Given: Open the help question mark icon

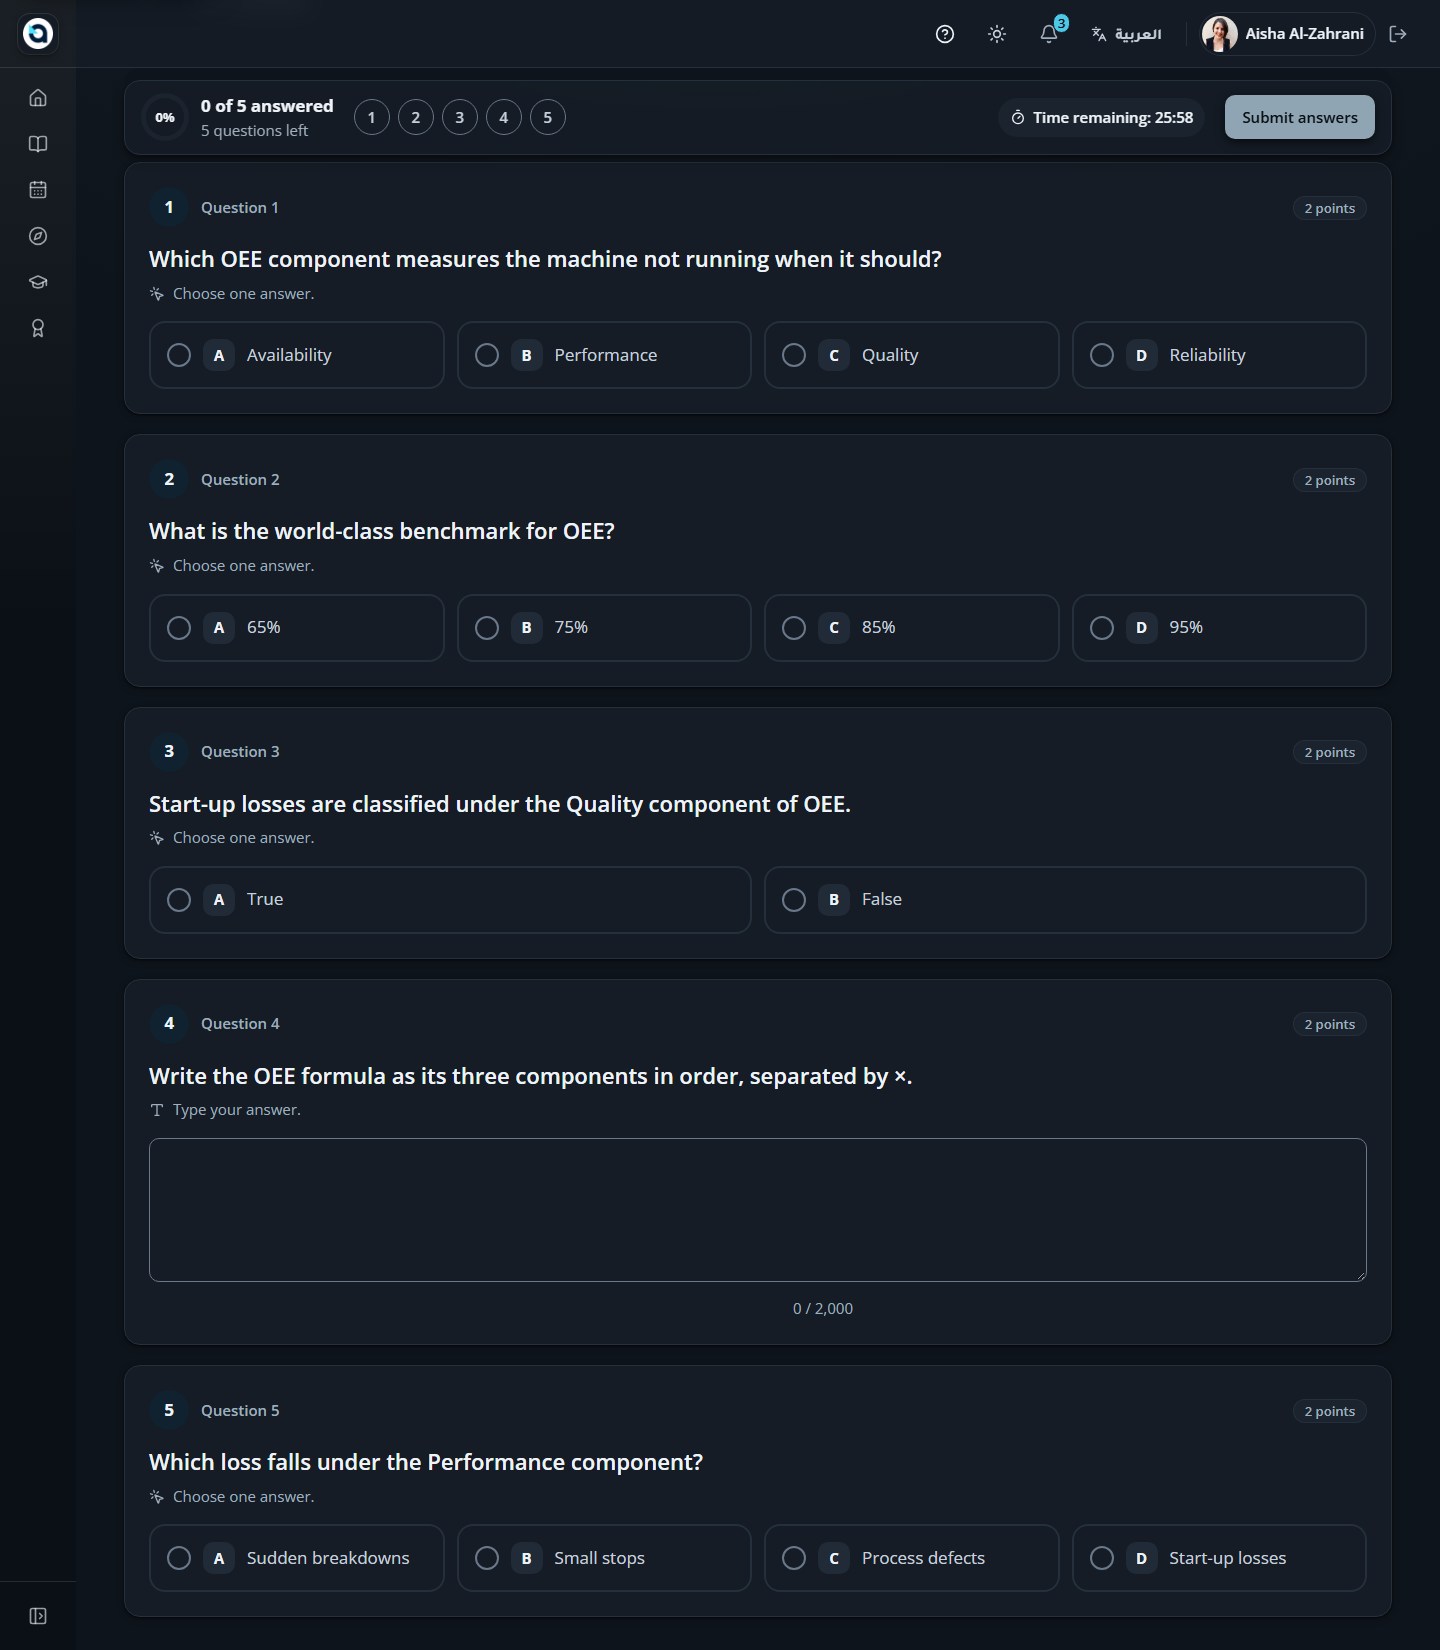Looking at the screenshot, I should [x=945, y=34].
